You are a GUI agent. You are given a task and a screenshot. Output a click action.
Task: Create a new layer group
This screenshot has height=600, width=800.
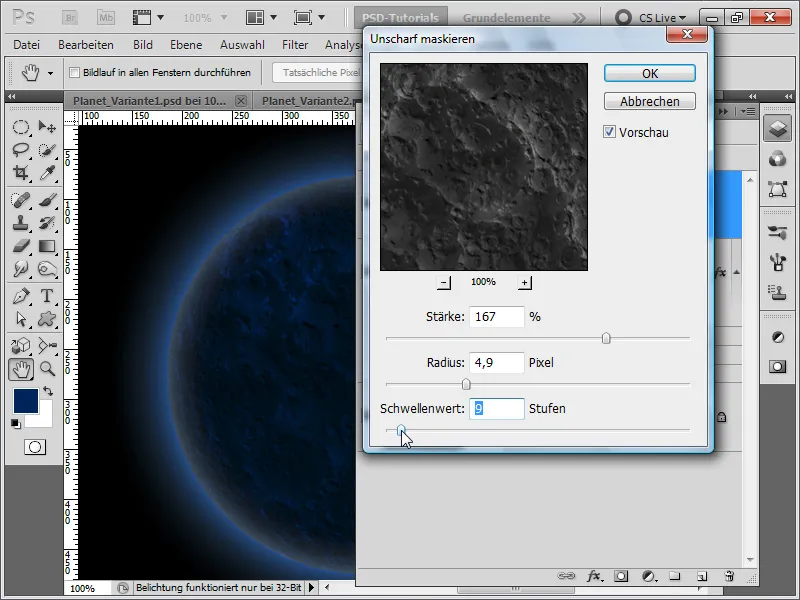(675, 576)
